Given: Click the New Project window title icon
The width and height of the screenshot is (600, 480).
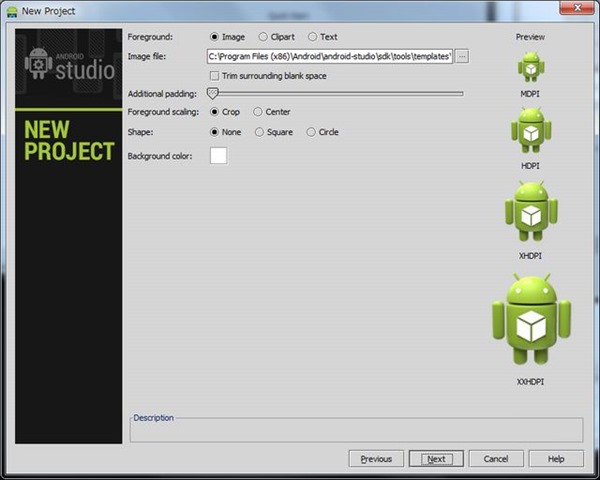Looking at the screenshot, I should pyautogui.click(x=10, y=9).
